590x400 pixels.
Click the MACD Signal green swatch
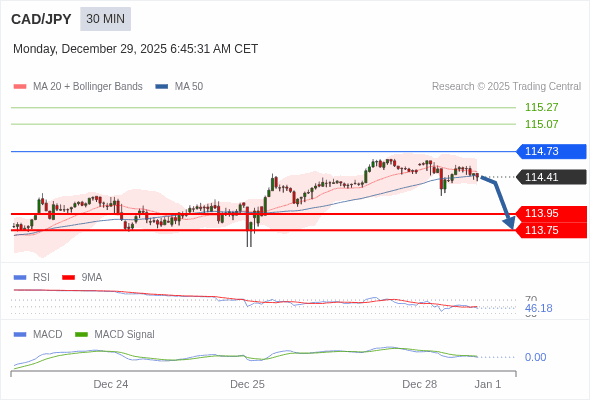coord(81,335)
